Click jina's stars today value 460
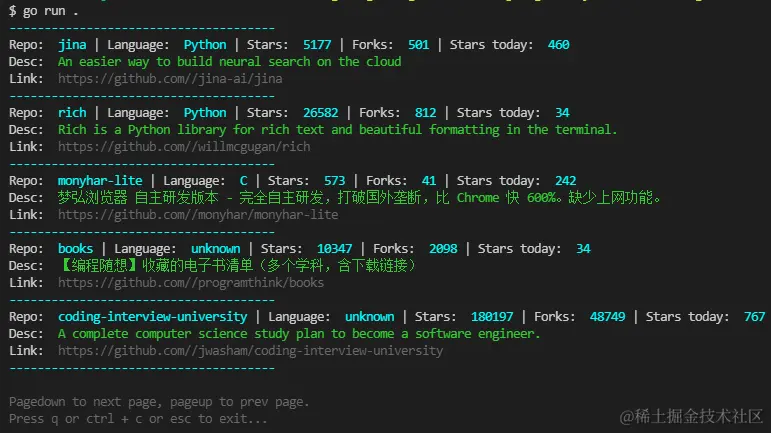This screenshot has height=433, width=771. pos(559,45)
